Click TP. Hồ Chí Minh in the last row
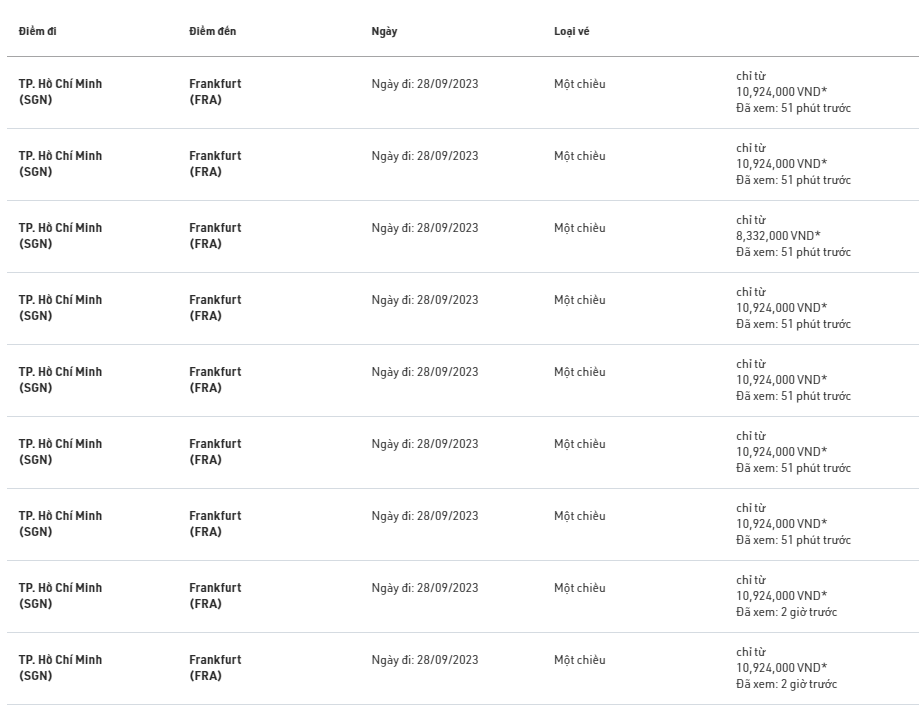This screenshot has width=924, height=718. [x=60, y=668]
